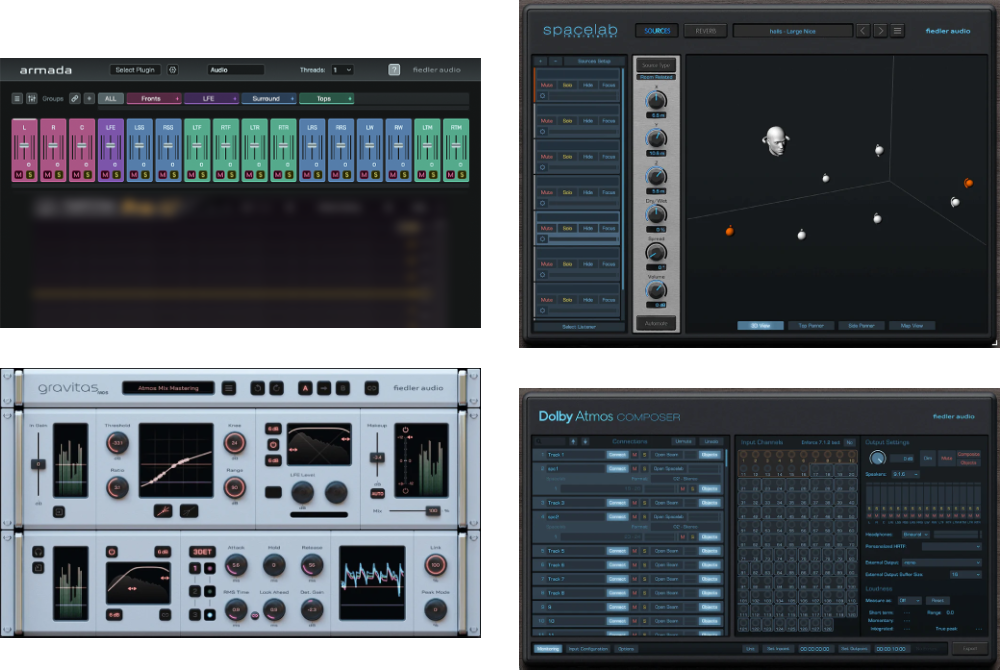Solo the LFE channel strip in Armada
Viewport: 1000px width, 670px height.
(x=117, y=175)
